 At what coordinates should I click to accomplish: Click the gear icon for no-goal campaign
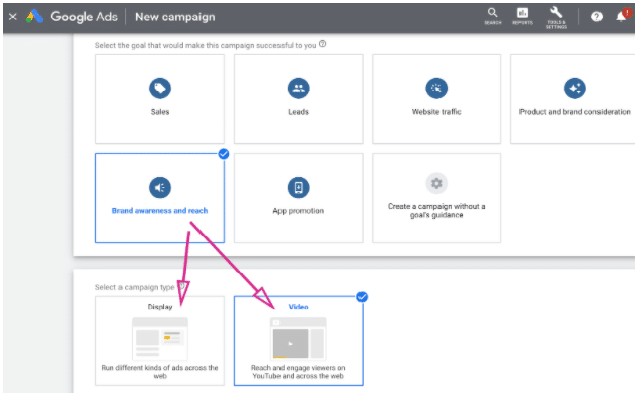click(x=436, y=184)
